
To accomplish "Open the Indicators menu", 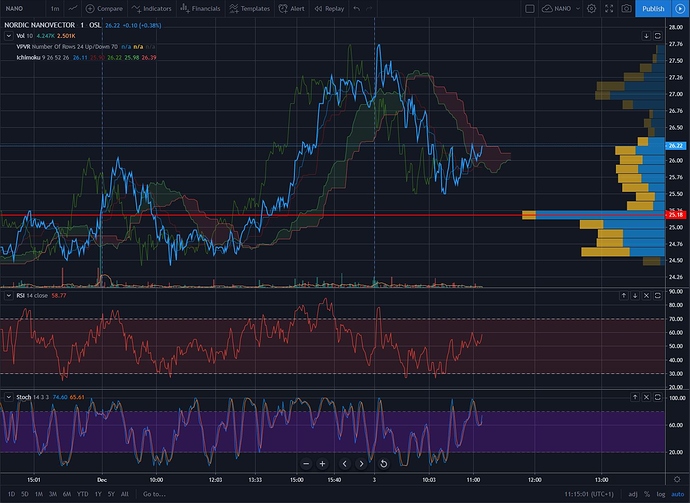I will pos(151,8).
